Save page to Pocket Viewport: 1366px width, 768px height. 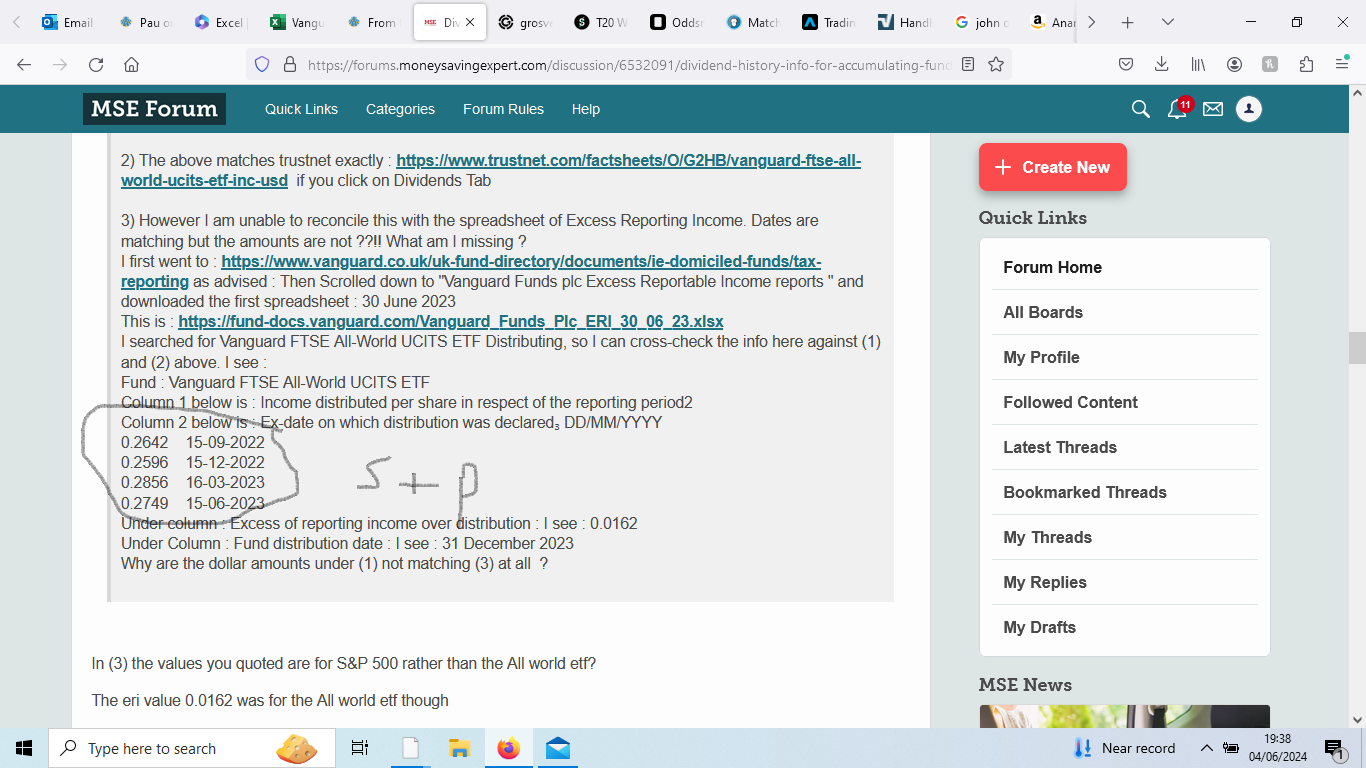(x=1125, y=65)
